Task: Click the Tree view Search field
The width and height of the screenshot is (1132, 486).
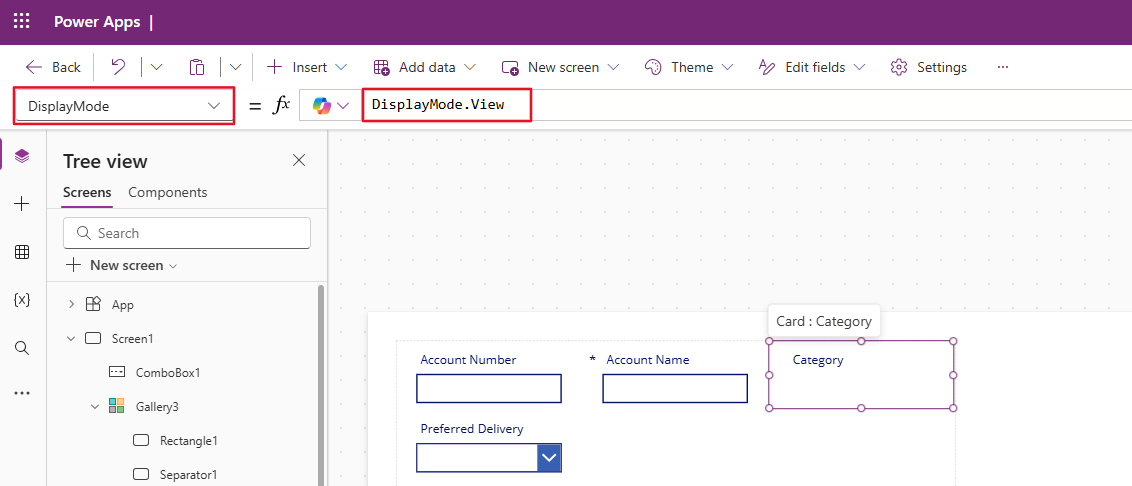Action: pyautogui.click(x=187, y=233)
